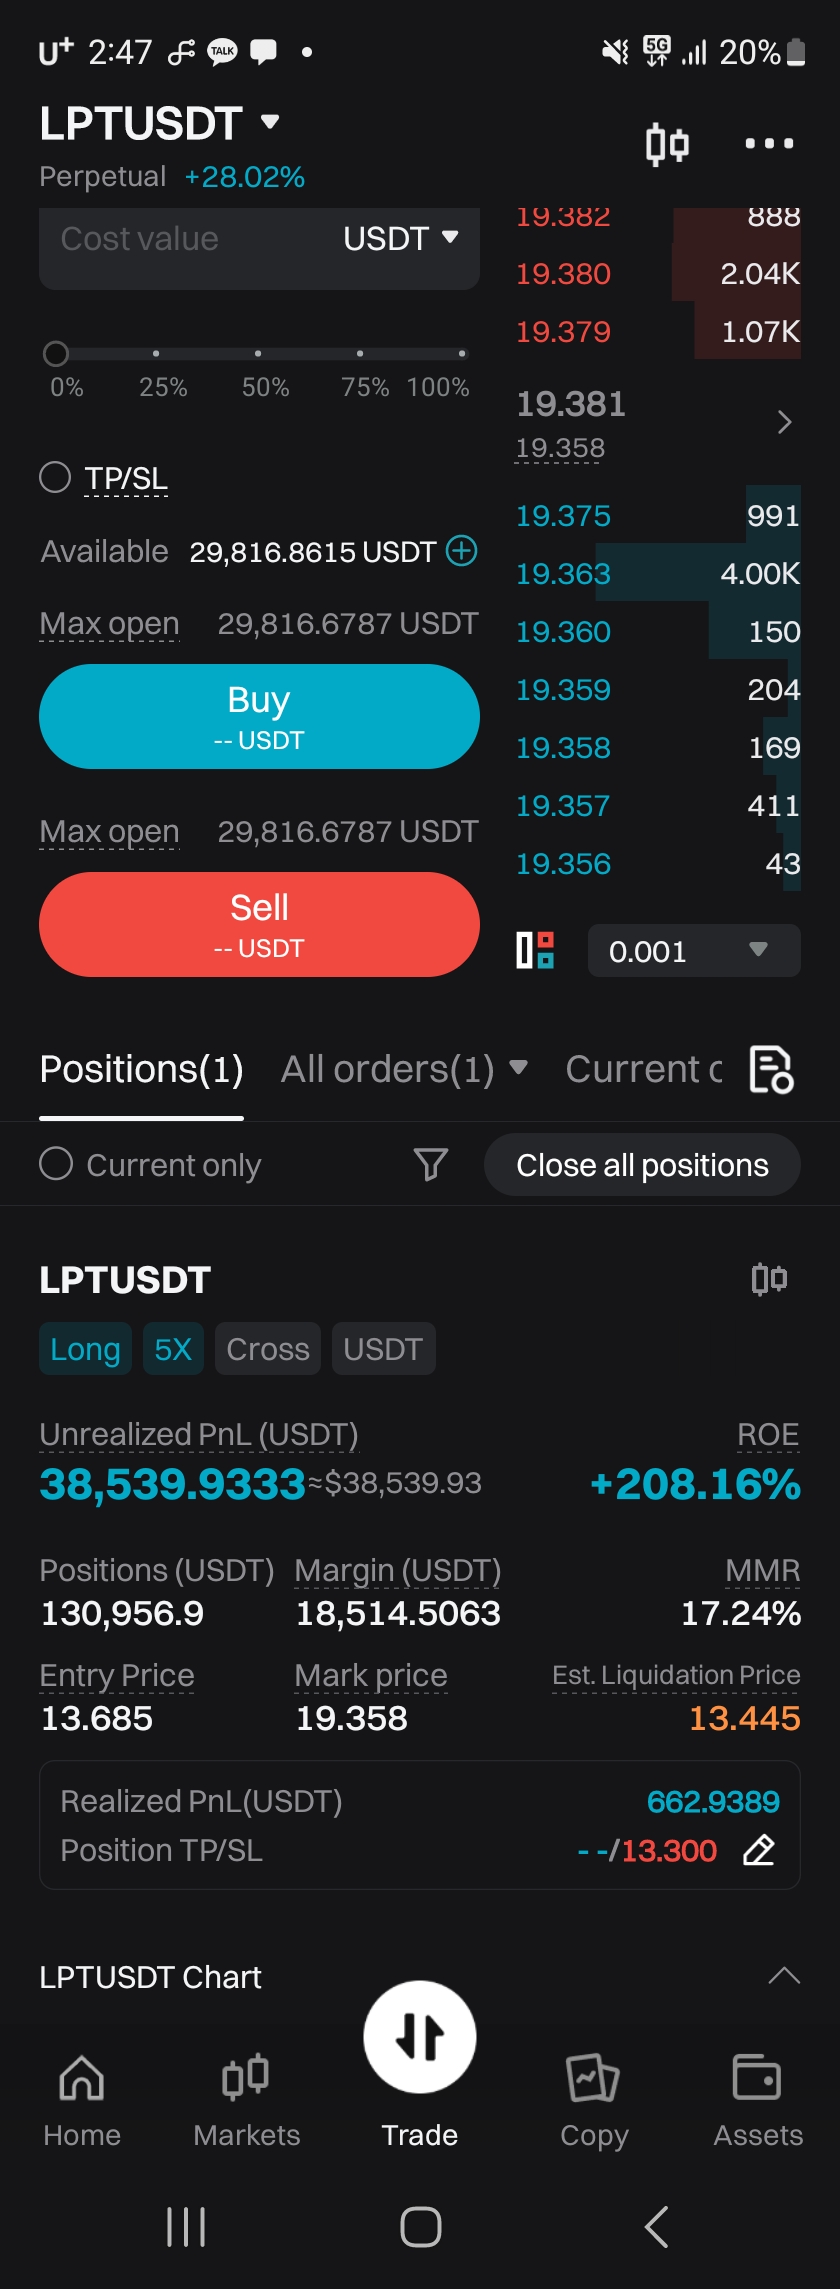
Task: Open the candlestick chart icon in header
Action: [x=667, y=144]
